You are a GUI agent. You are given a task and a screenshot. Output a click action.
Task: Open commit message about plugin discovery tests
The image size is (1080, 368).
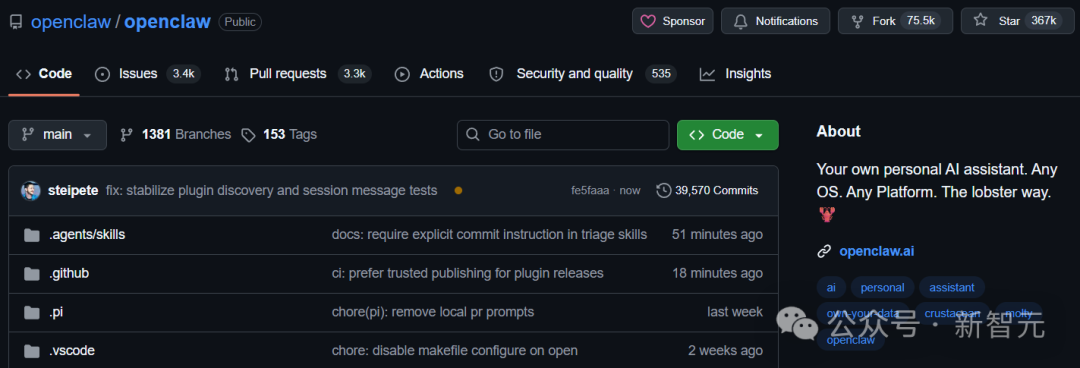271,191
